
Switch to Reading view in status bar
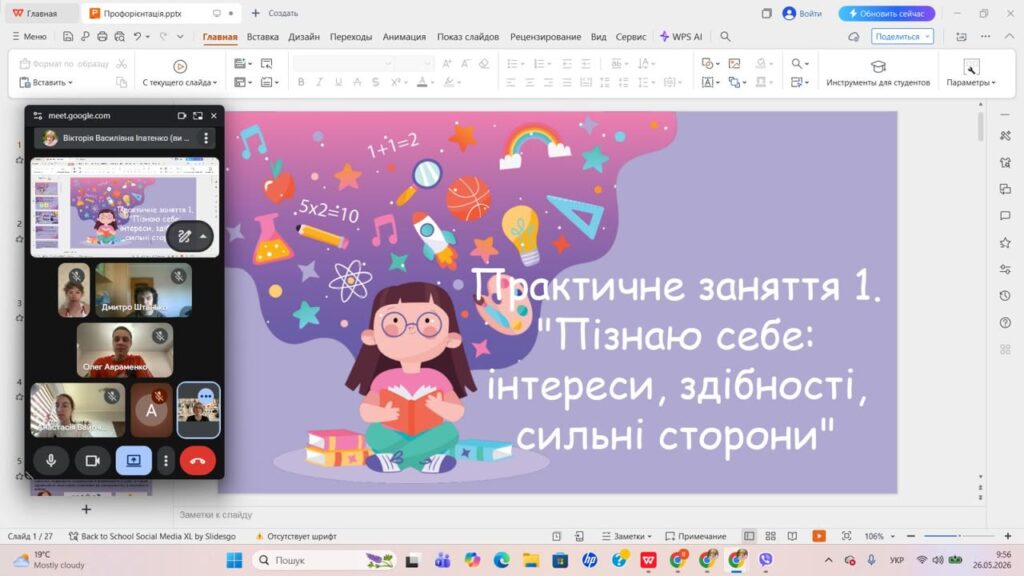click(x=792, y=536)
